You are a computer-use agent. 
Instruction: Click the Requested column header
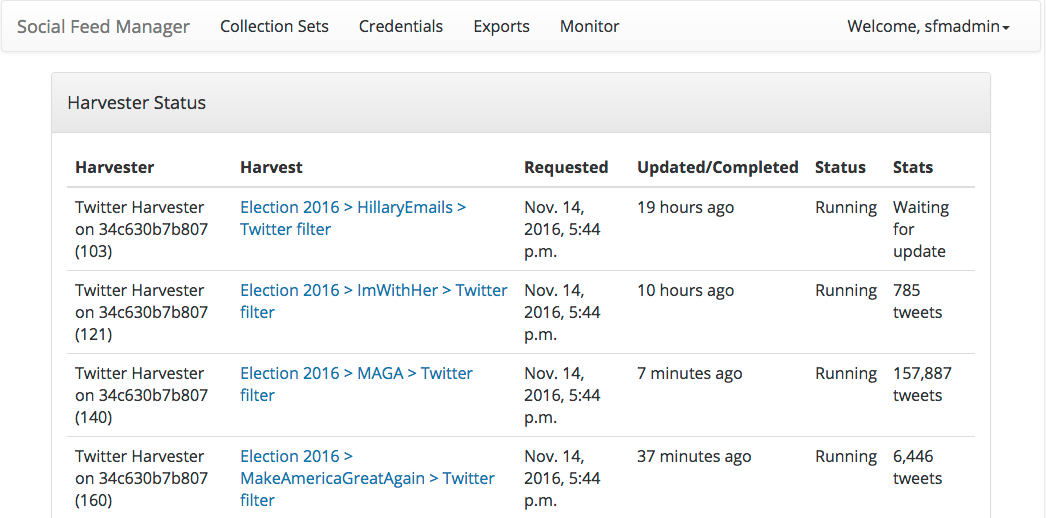click(566, 167)
